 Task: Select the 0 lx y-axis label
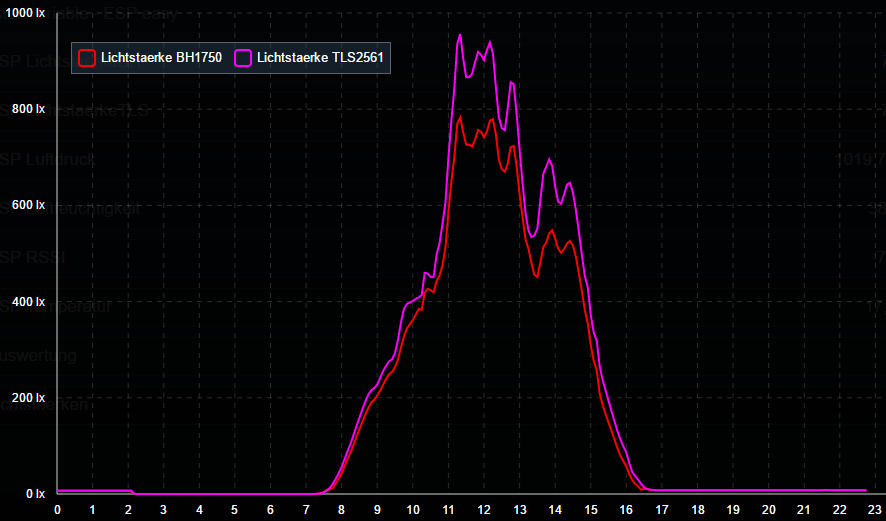point(35,493)
